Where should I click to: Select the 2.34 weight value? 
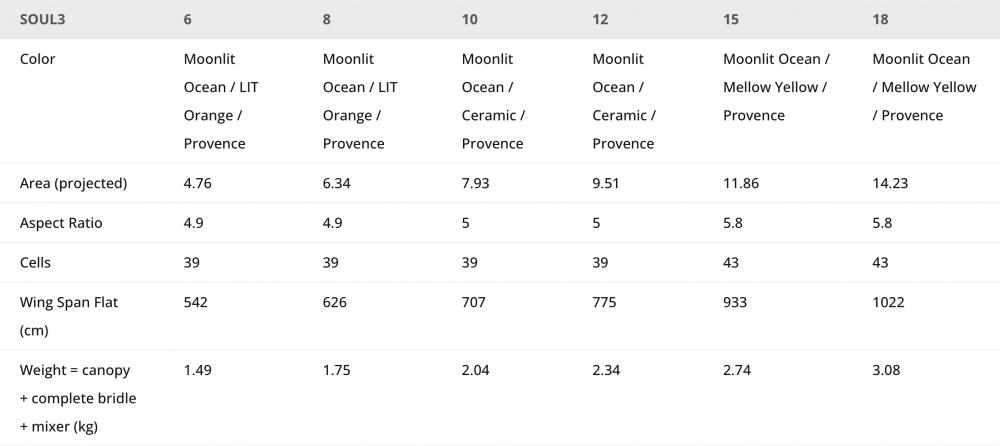coord(607,370)
